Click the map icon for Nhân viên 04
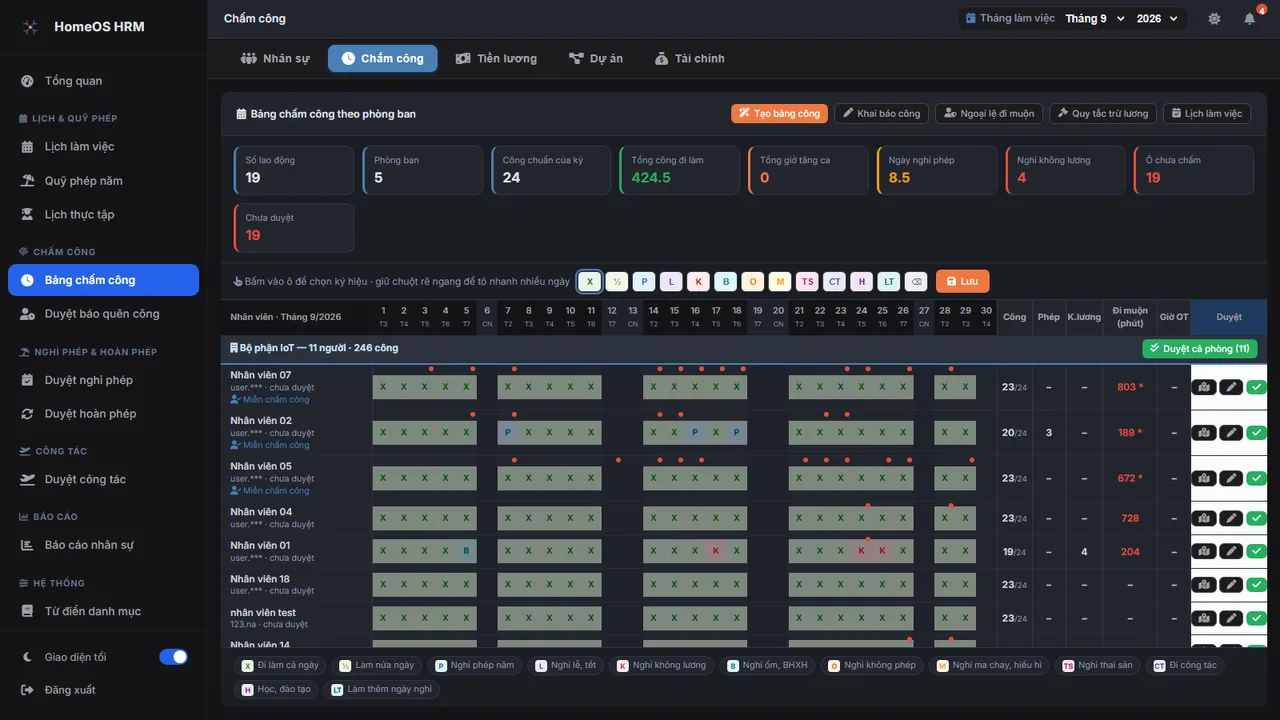 tap(1204, 518)
